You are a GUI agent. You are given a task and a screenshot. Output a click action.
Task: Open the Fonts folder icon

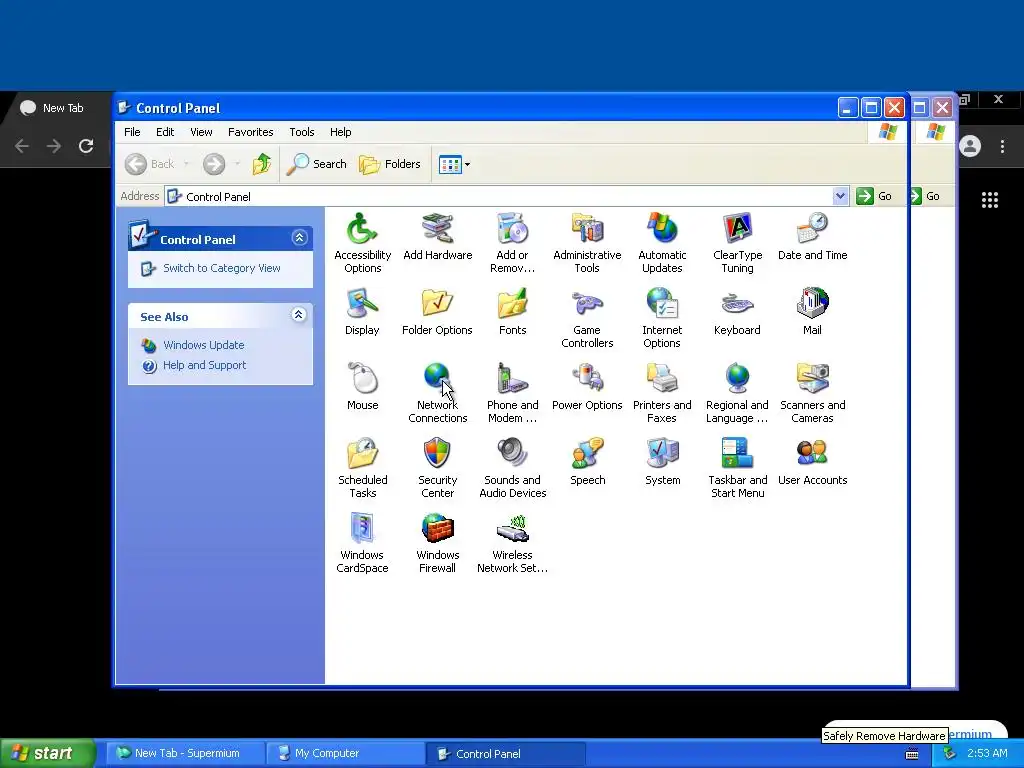tap(513, 312)
